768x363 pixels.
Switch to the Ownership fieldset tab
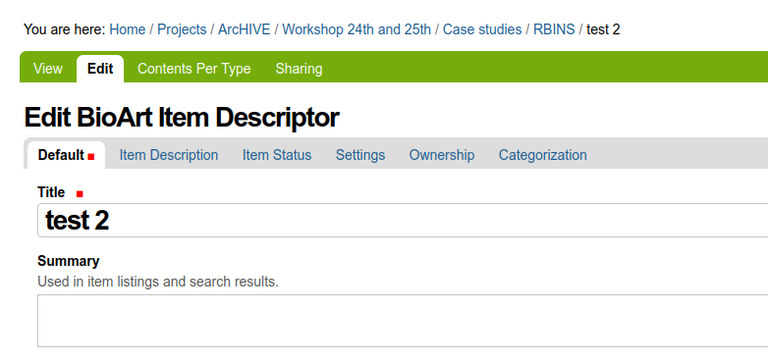442,155
